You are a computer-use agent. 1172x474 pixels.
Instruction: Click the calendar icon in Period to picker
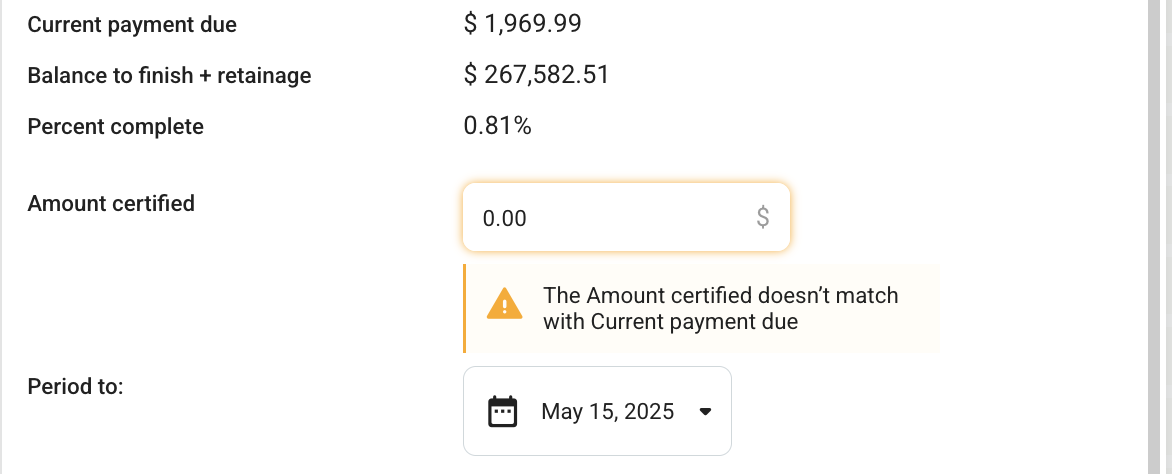point(502,411)
